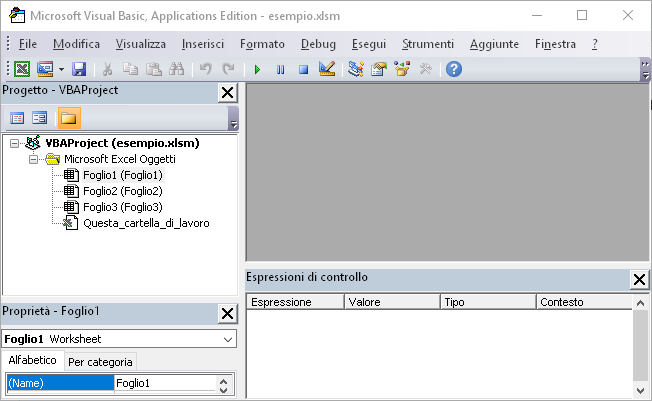
Task: Select Foglio3 (Foglio3) in project tree
Action: (x=123, y=207)
